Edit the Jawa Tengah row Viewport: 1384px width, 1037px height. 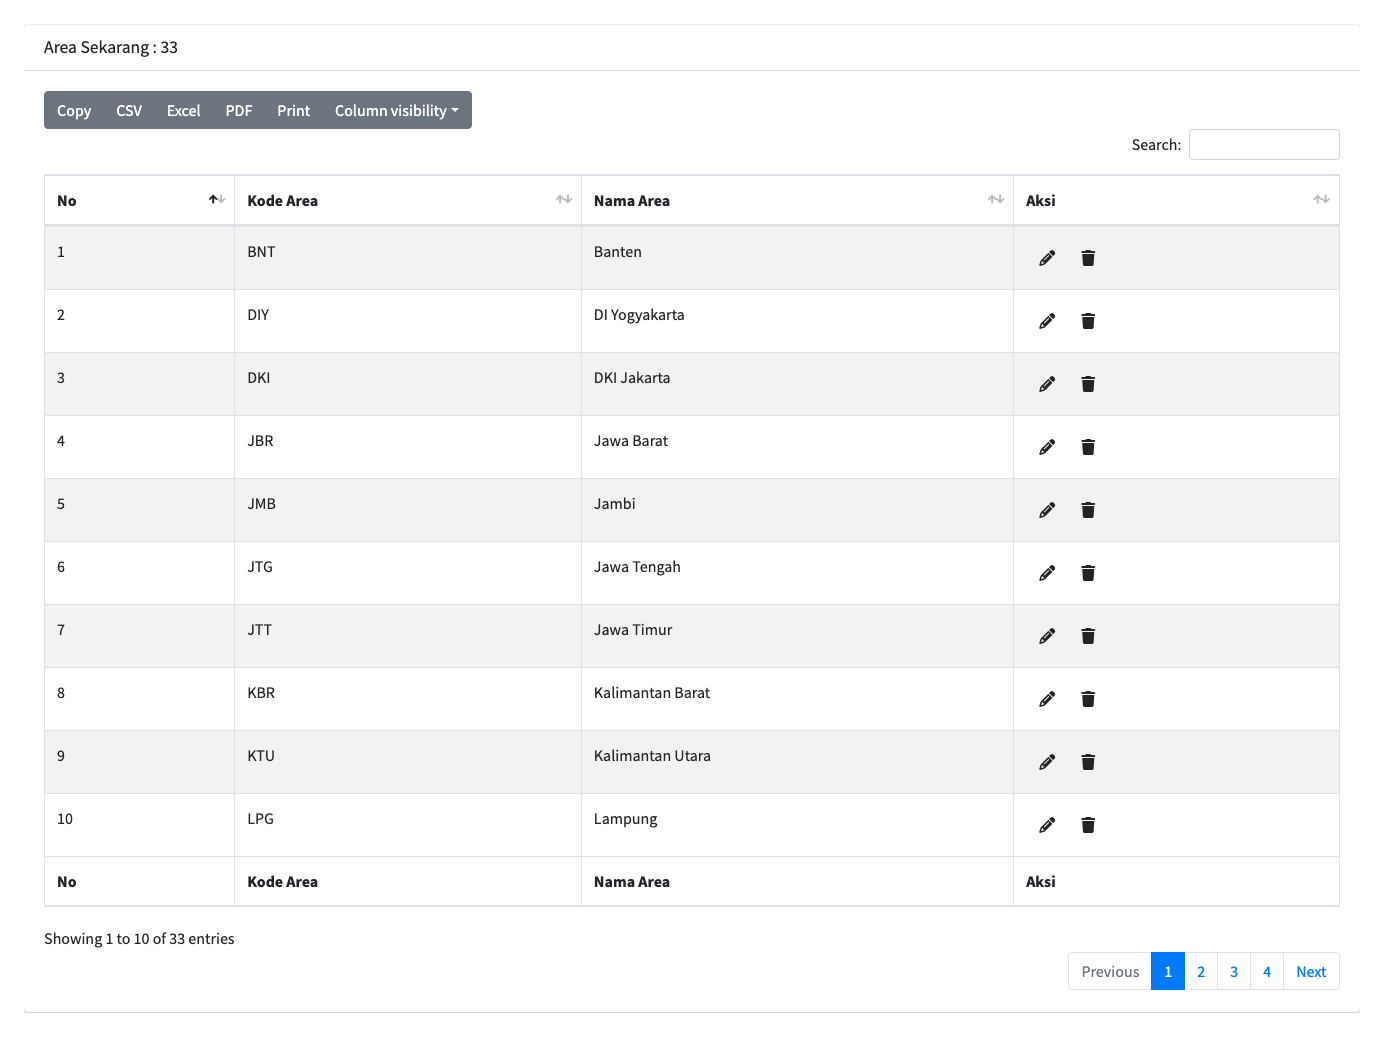[1047, 573]
